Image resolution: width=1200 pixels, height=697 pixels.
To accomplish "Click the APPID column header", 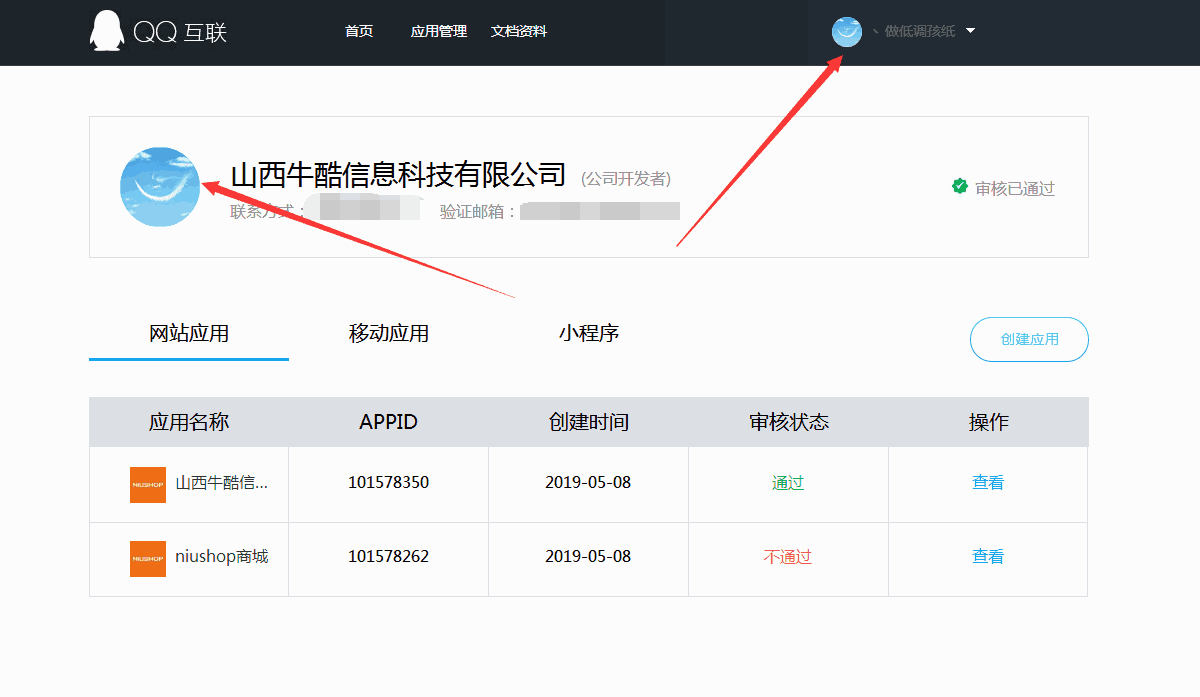I will (x=388, y=422).
